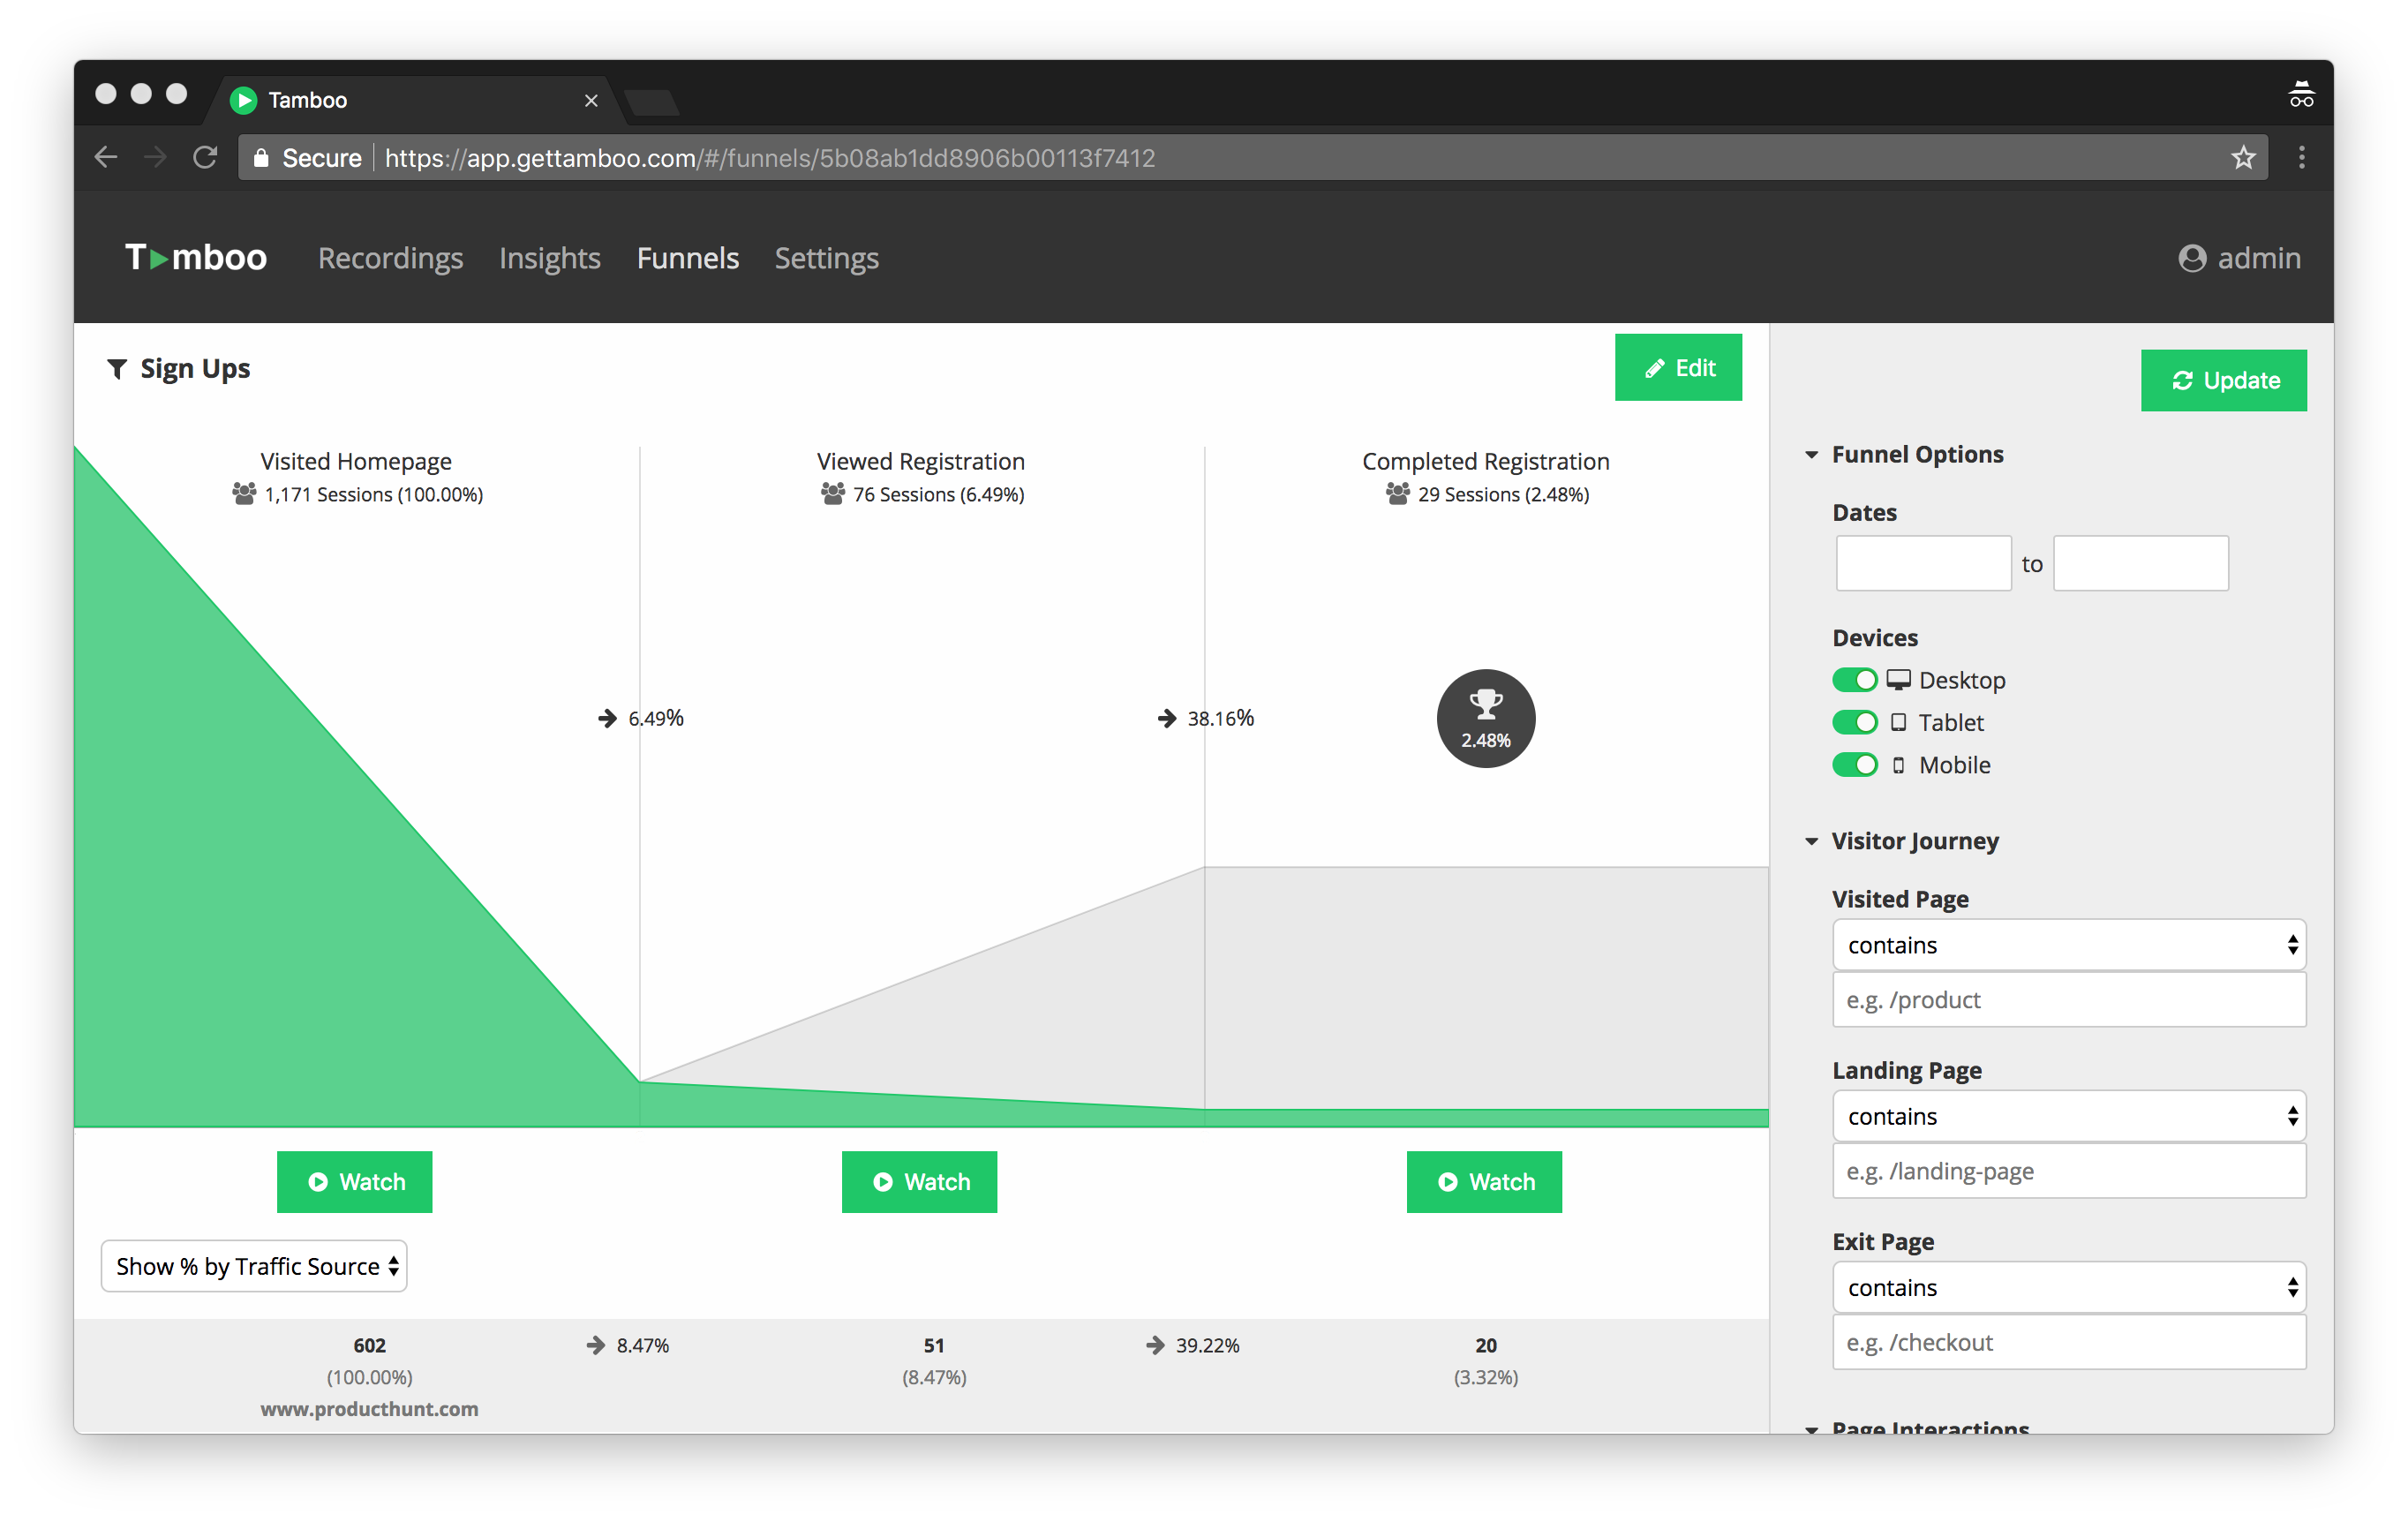Click the sessions people icon under Visited Homepage
The image size is (2408, 1522).
tap(244, 494)
